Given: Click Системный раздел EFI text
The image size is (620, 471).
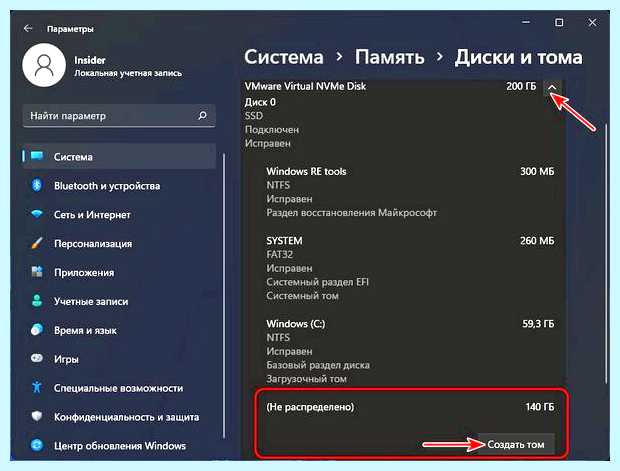Looking at the screenshot, I should pos(318,282).
